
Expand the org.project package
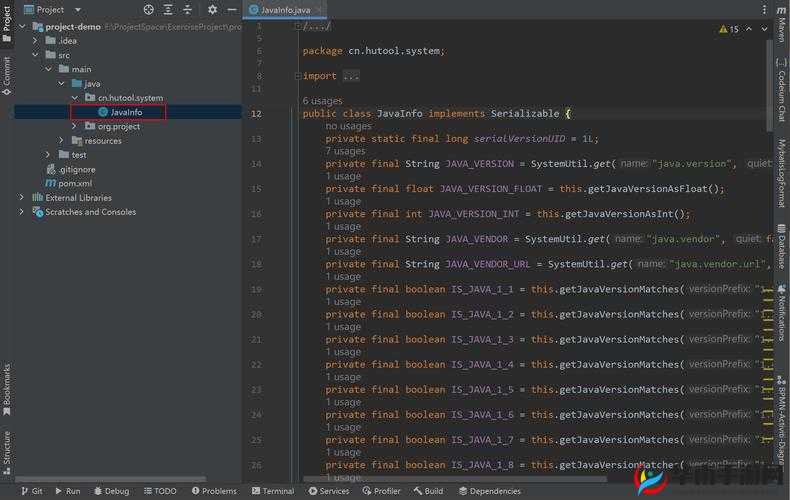74,127
